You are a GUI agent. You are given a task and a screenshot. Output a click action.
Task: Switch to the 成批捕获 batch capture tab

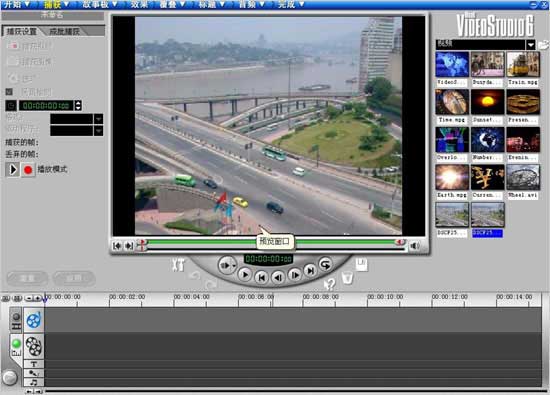(x=65, y=31)
